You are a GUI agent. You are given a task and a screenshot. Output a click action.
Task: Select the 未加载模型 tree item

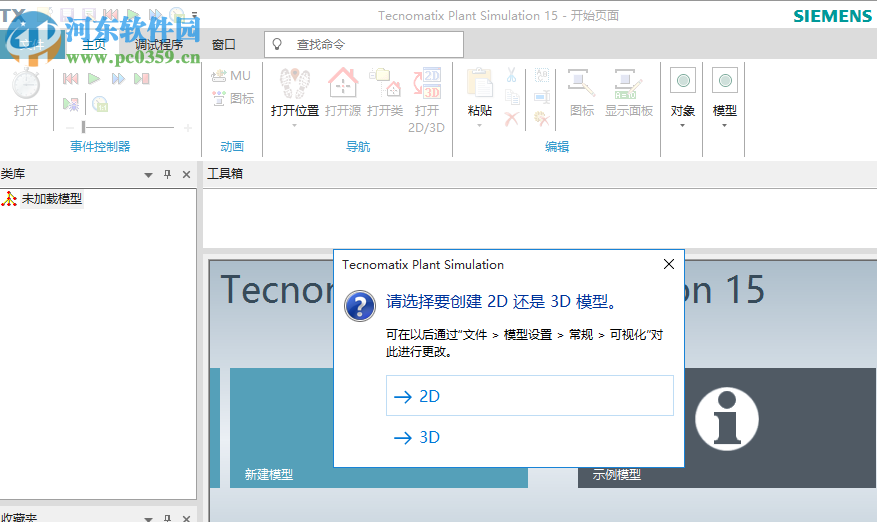point(51,199)
